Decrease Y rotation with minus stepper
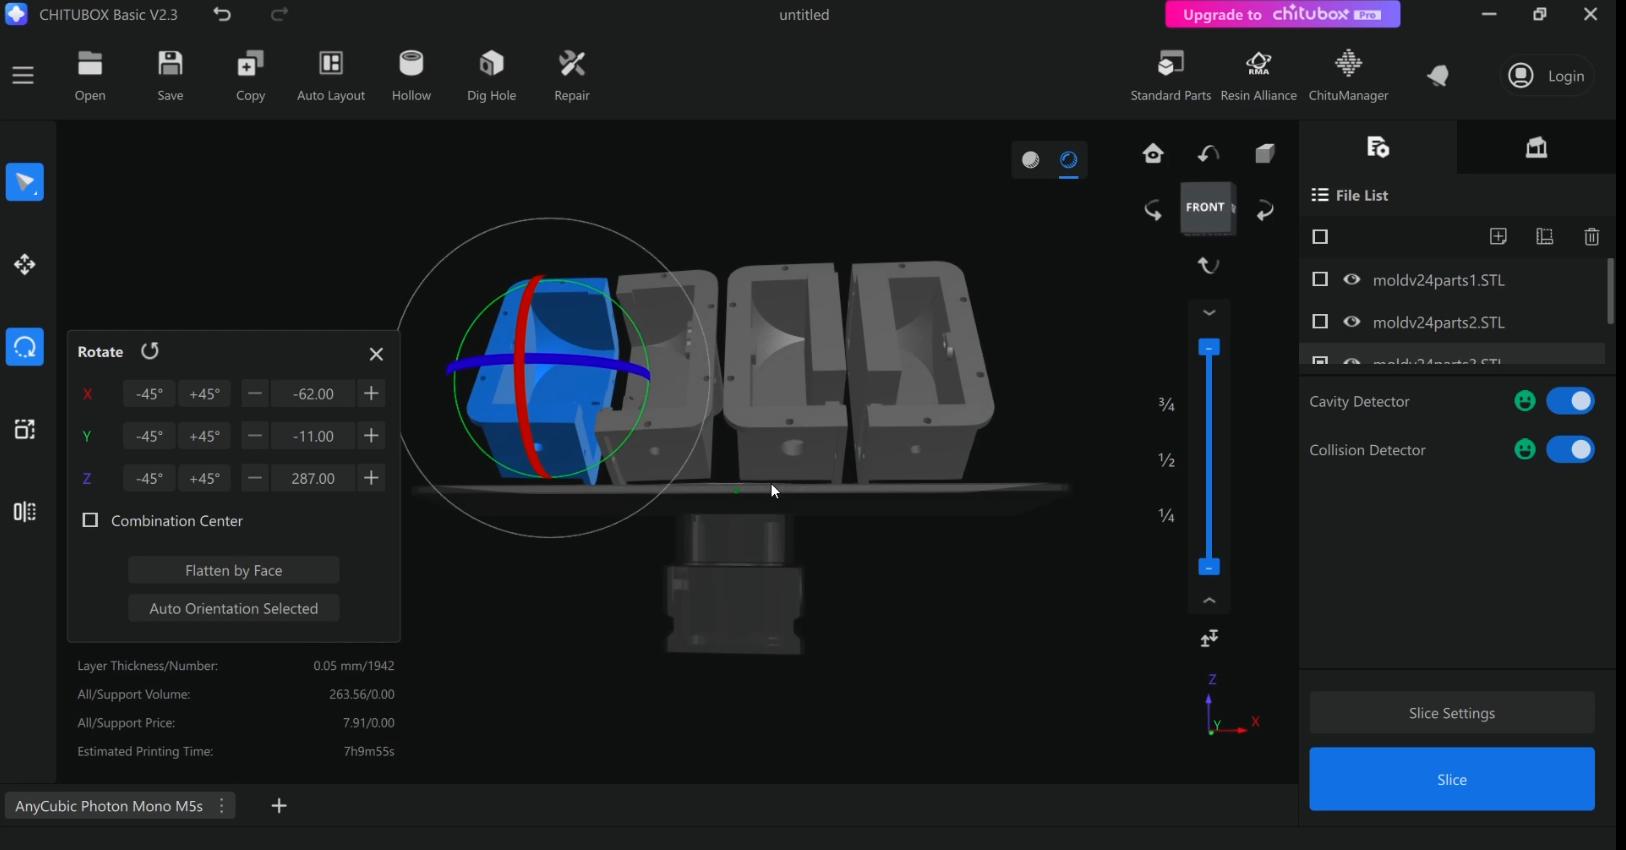Viewport: 1626px width, 850px height. (x=256, y=436)
